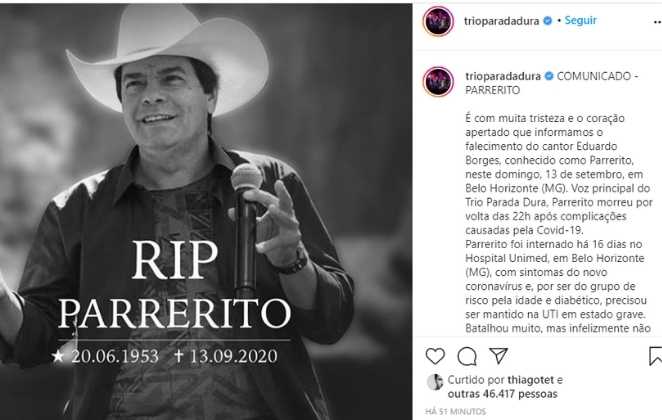Click the COMUNICADO - PARRERITO caption heading
662x420 pixels.
552,83
